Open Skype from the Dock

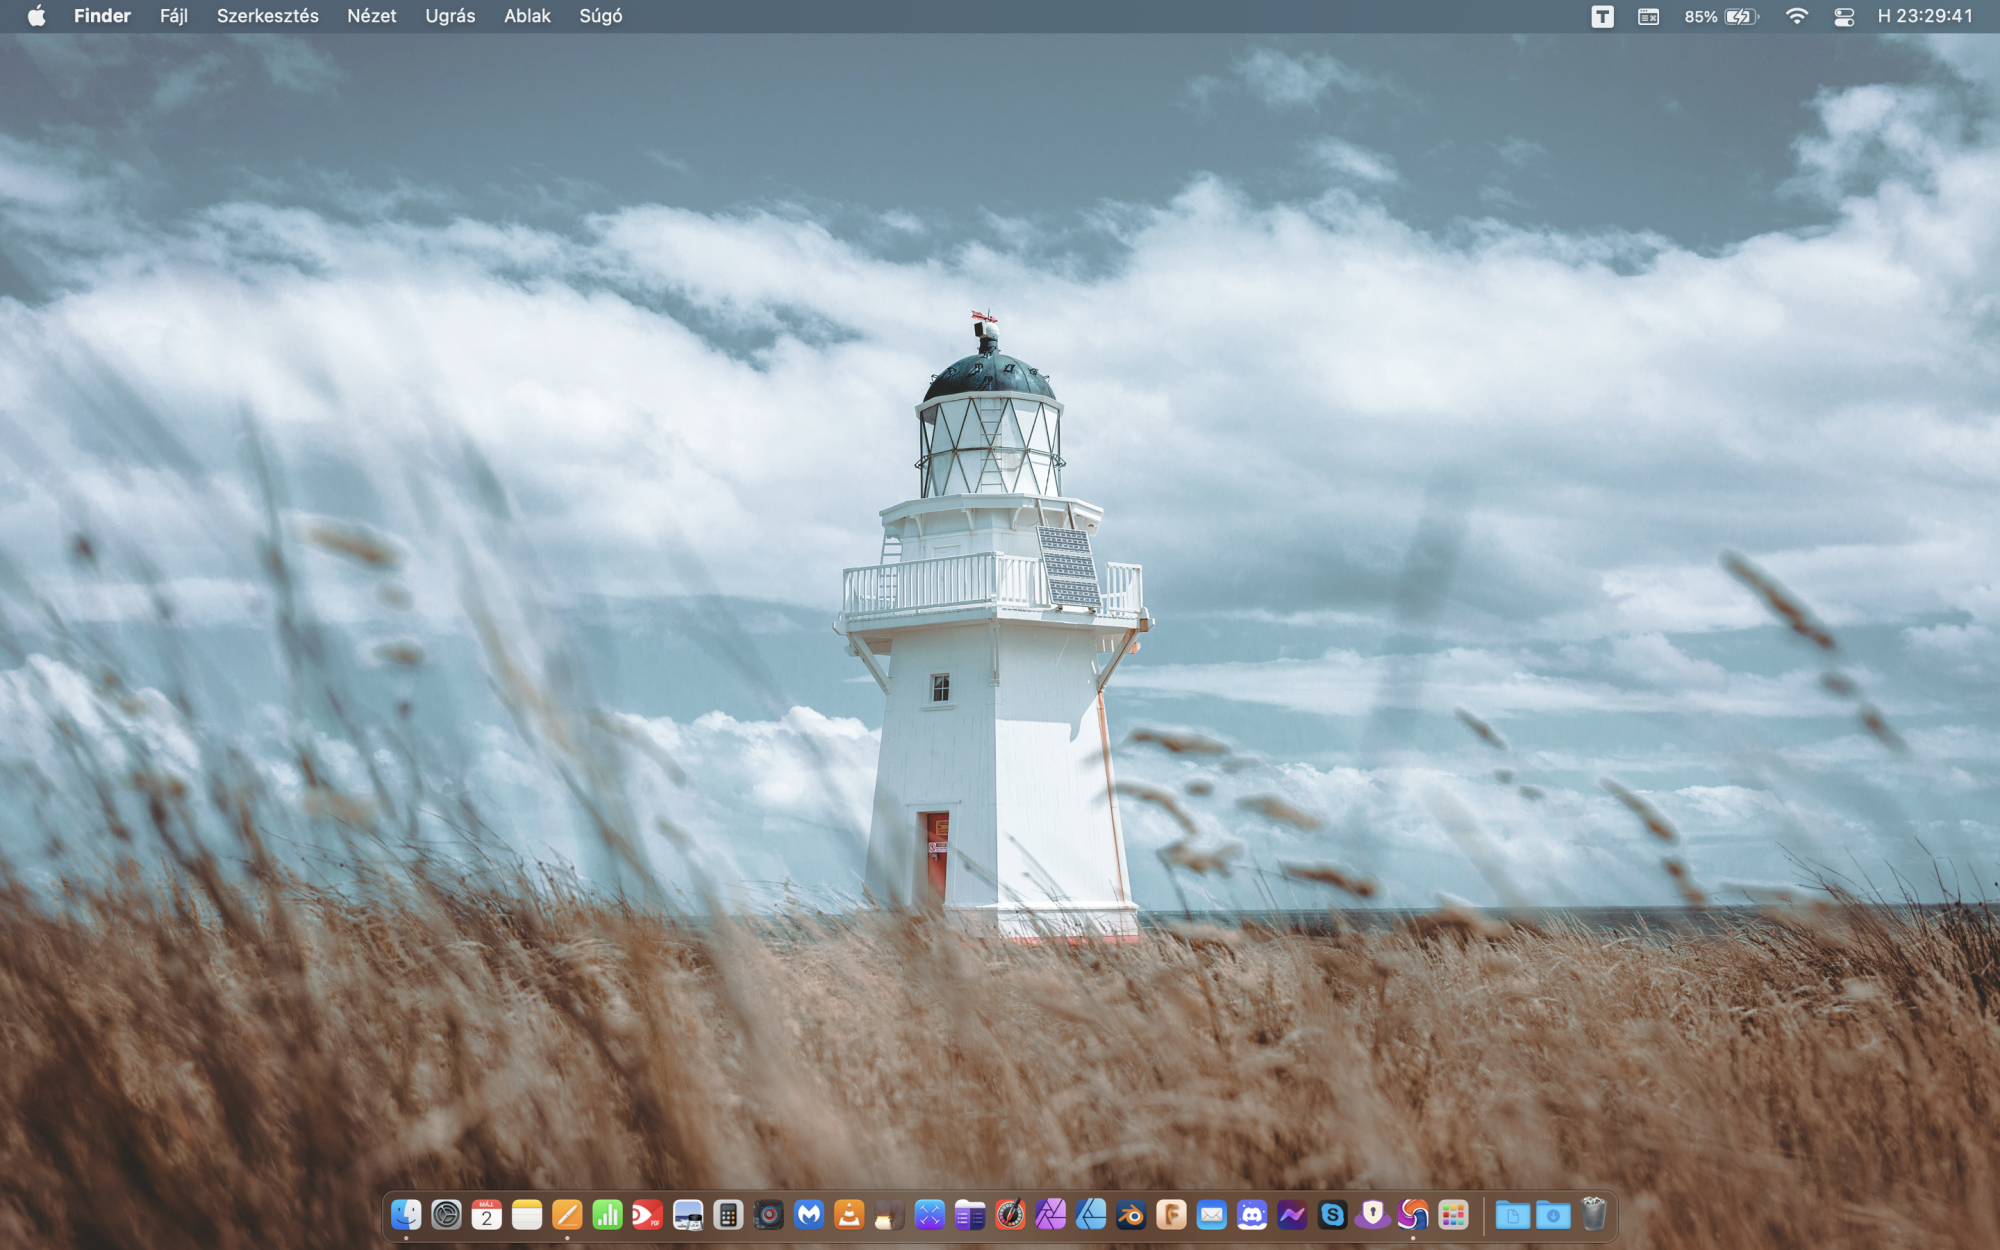[x=1332, y=1215]
